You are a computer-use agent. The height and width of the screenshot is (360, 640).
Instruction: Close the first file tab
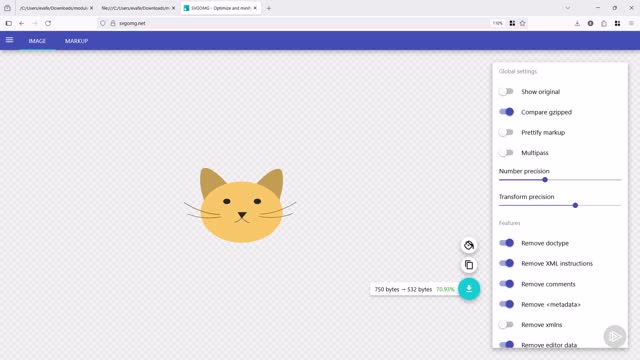click(x=91, y=8)
